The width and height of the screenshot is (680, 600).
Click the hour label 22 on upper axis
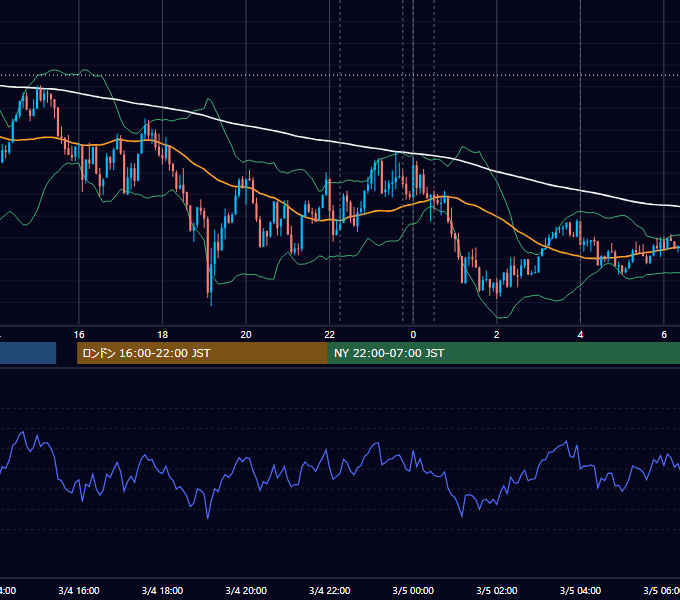[x=330, y=334]
